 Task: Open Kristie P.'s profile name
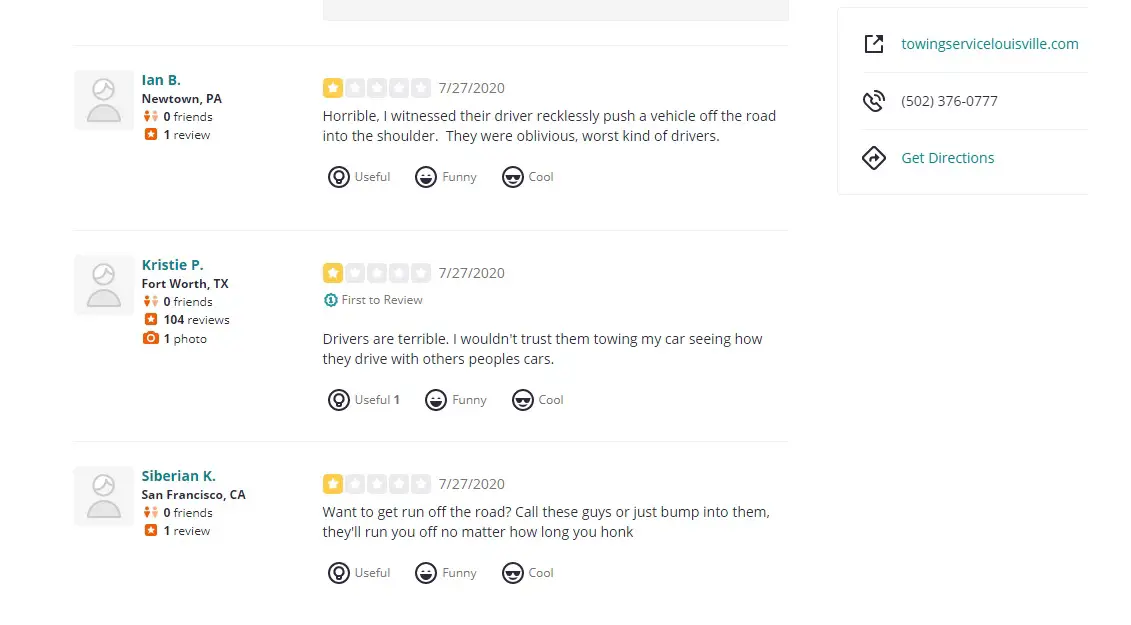172,265
